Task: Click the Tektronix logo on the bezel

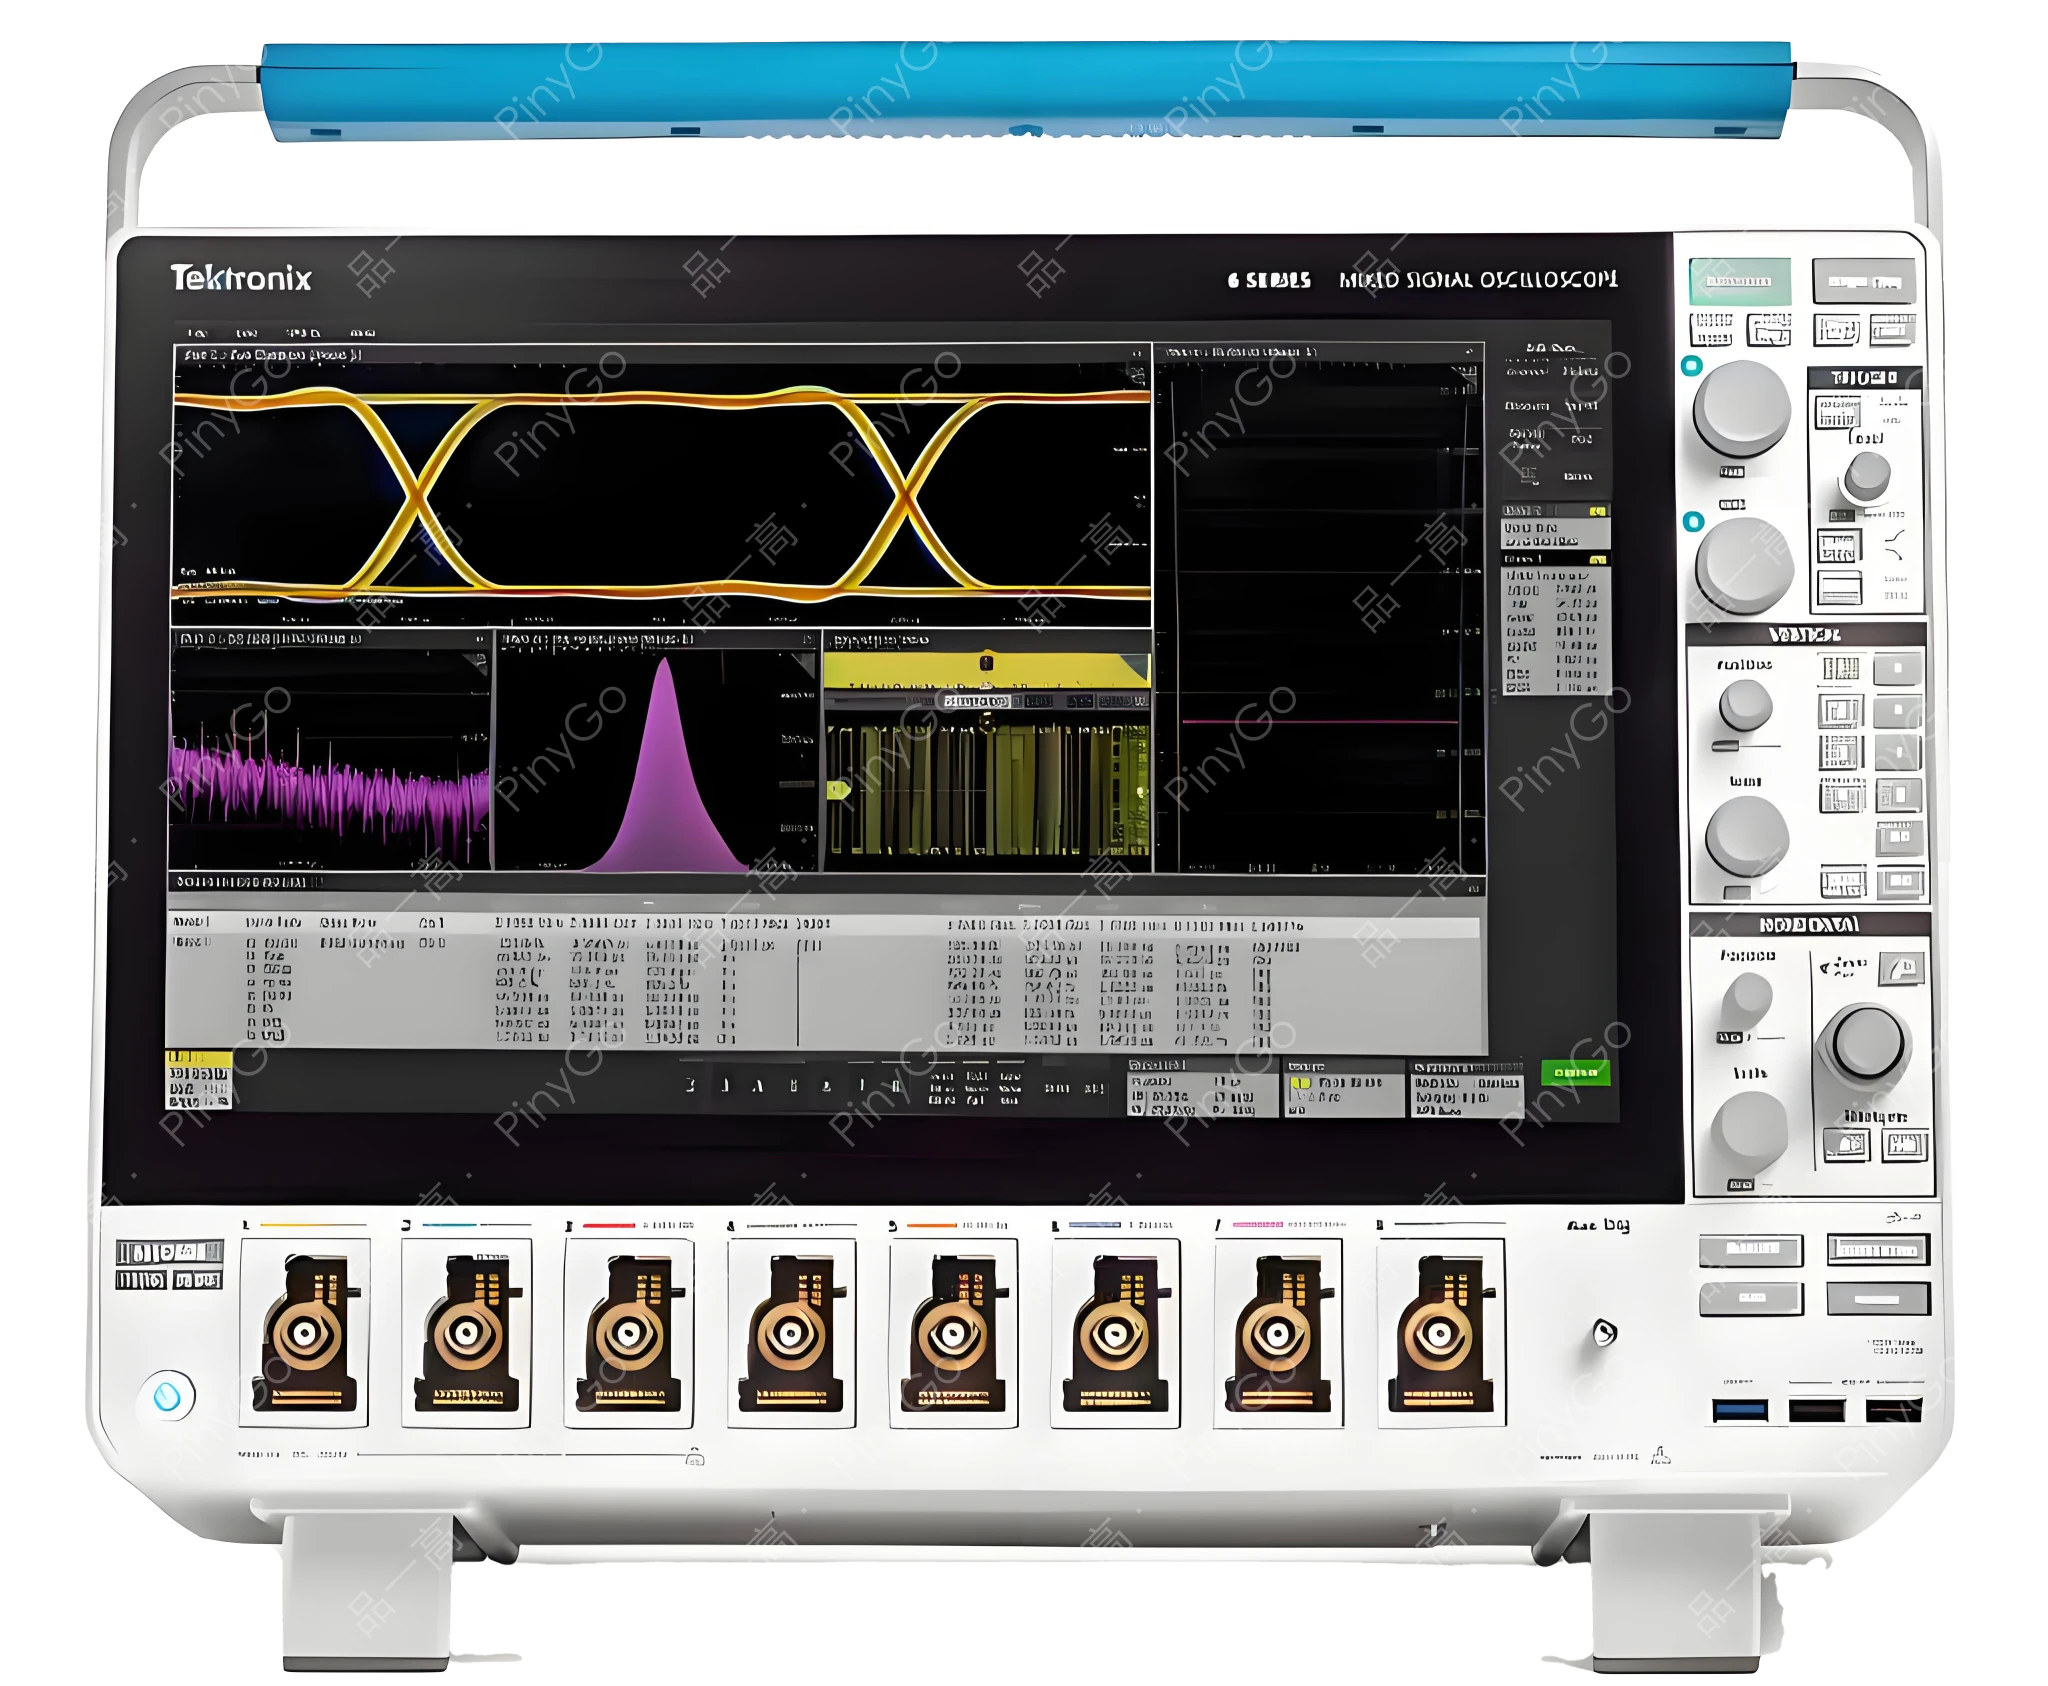Action: tap(240, 278)
